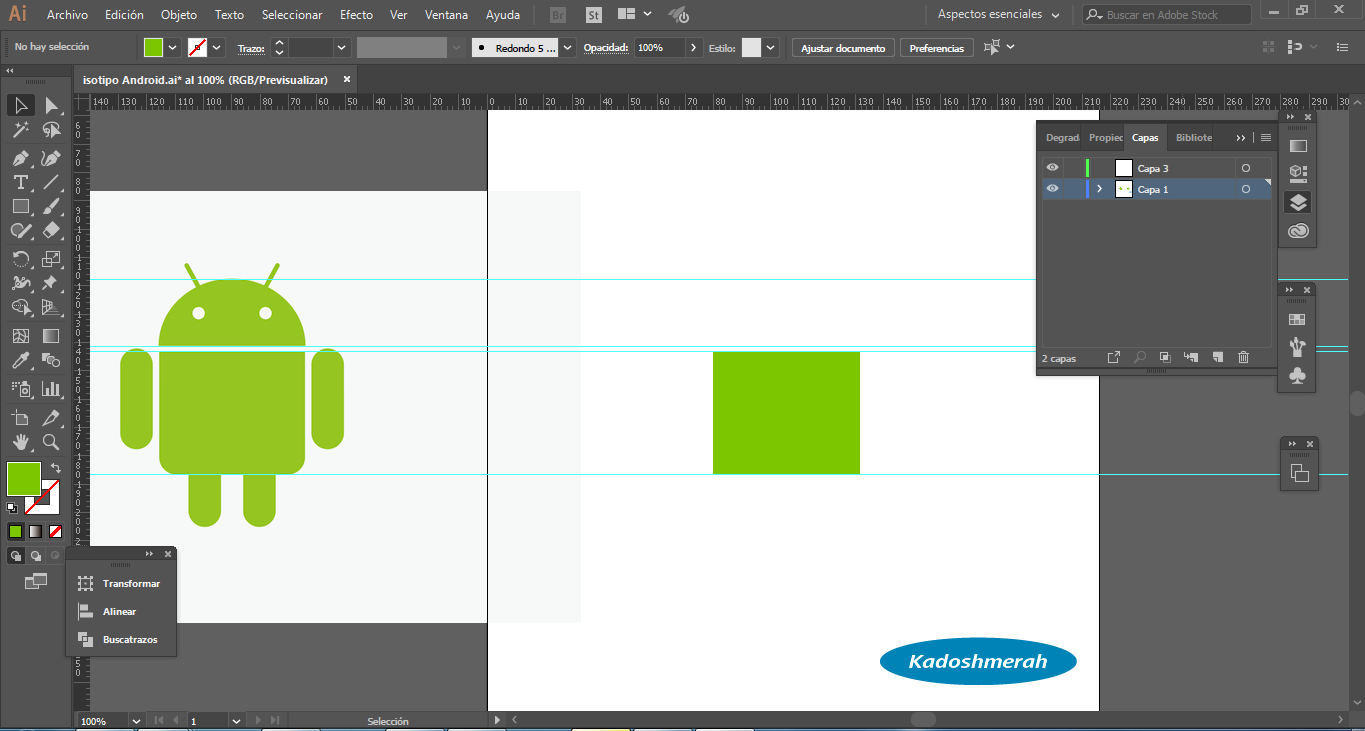Hide the Capa 1 layer
Screen dimensions: 1365x731
click(x=1052, y=189)
